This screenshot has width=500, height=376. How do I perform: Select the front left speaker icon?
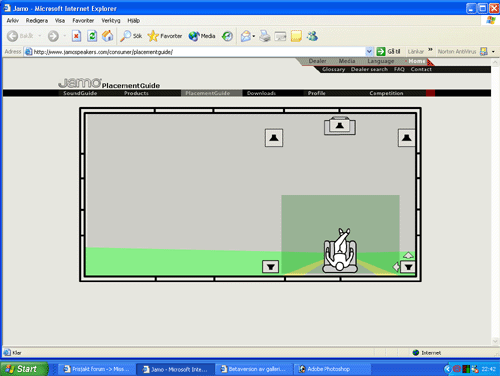pyautogui.click(x=274, y=138)
